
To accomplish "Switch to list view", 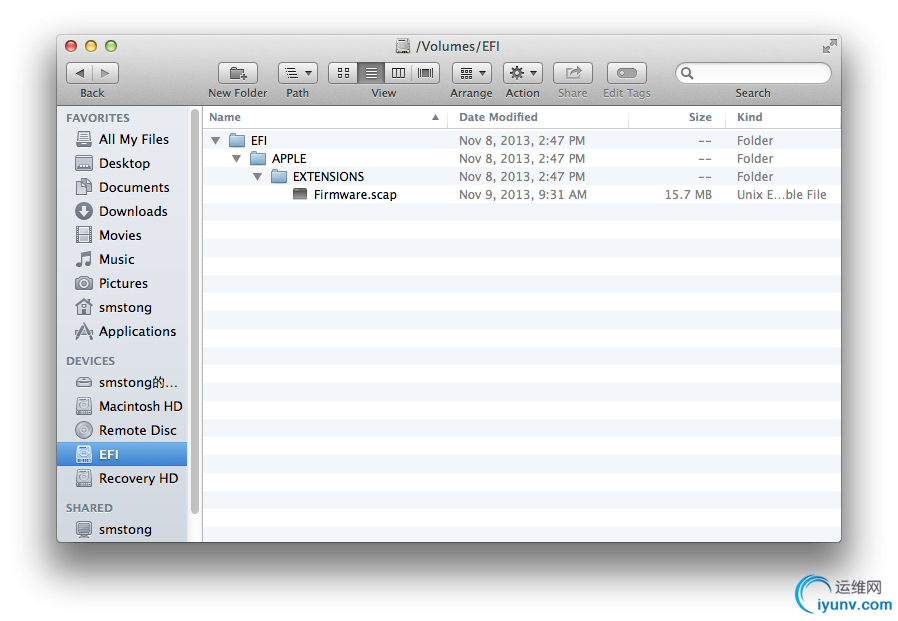I will click(x=371, y=73).
